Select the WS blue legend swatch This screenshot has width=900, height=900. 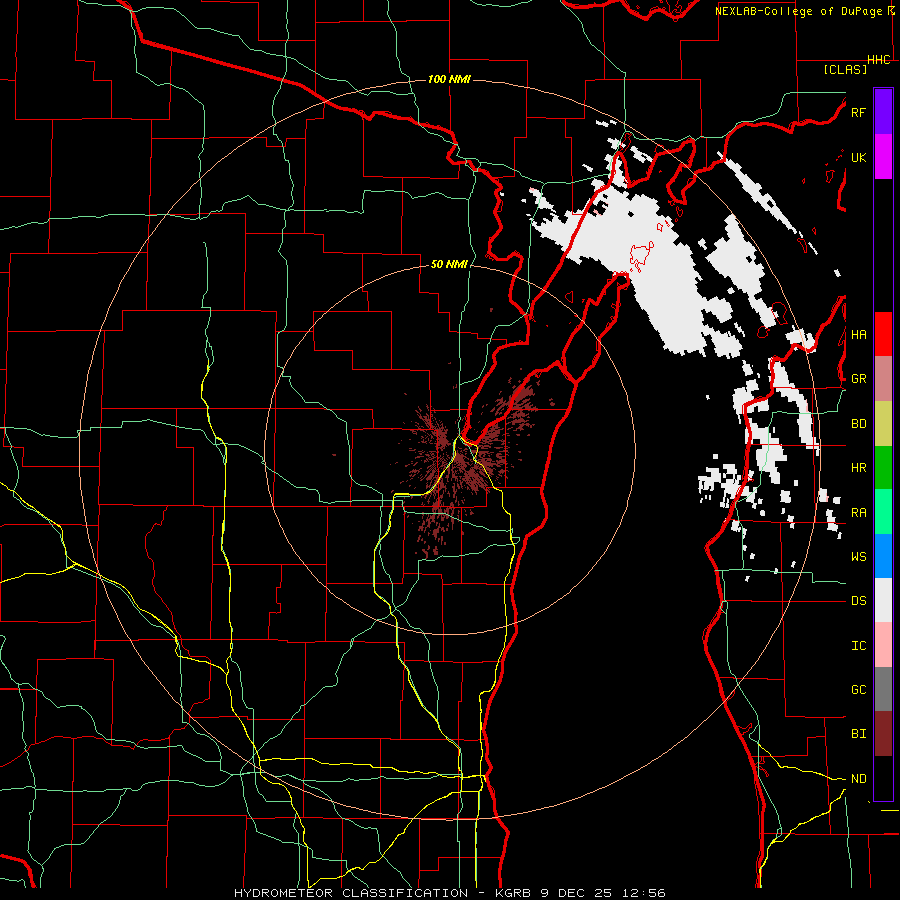(883, 556)
